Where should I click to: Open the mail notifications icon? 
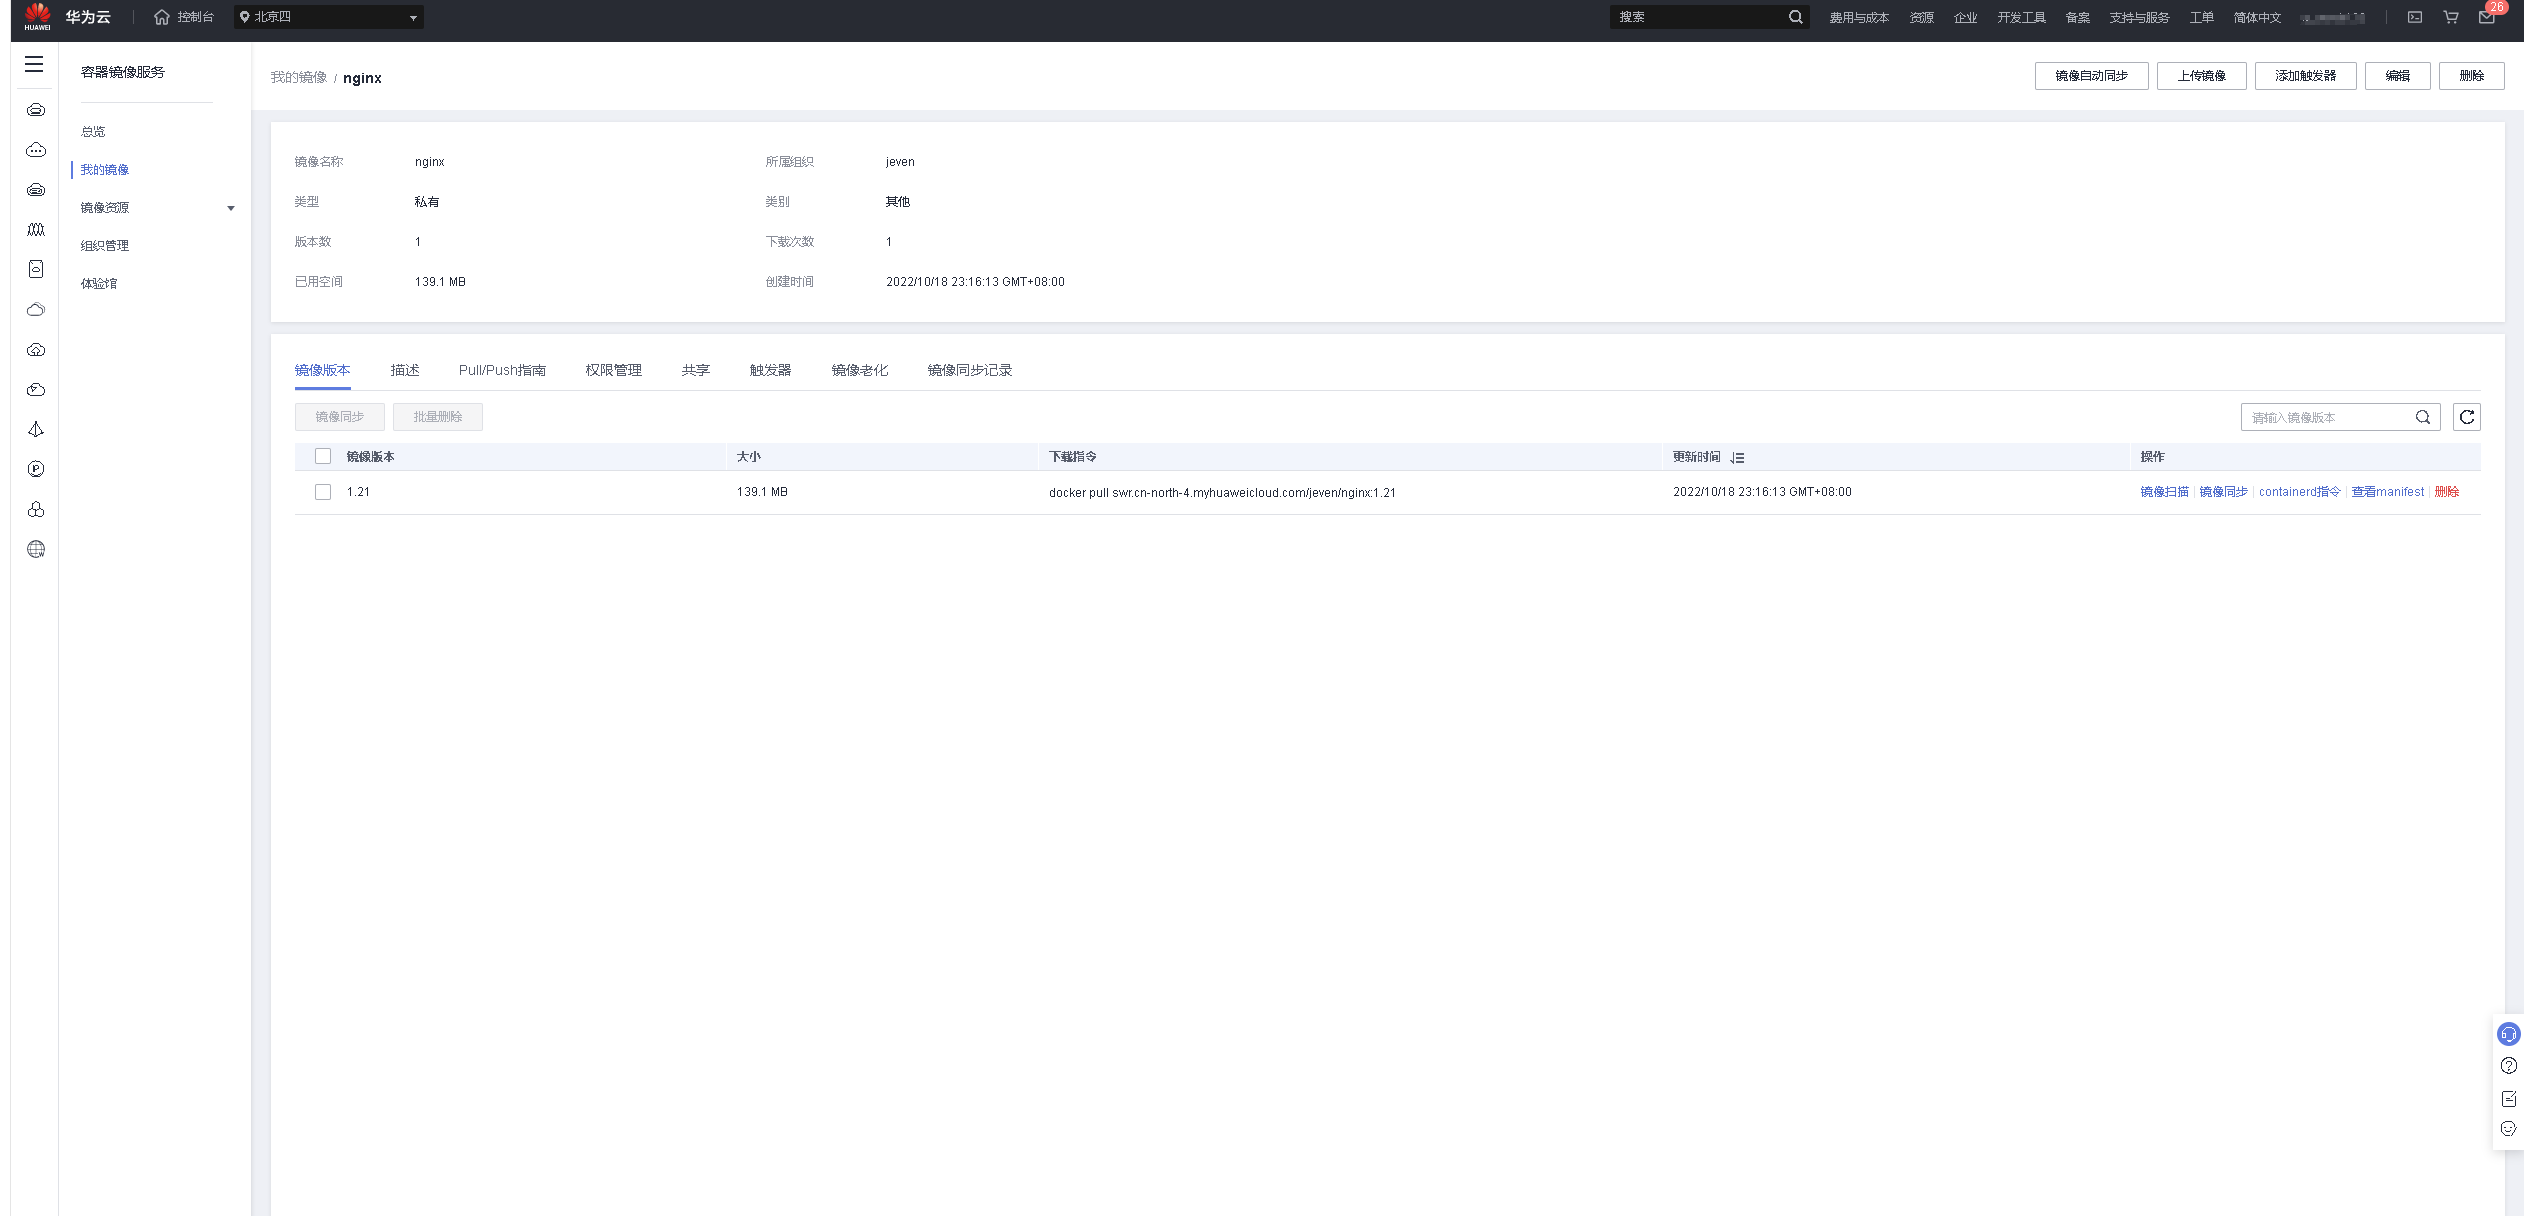(x=2486, y=17)
